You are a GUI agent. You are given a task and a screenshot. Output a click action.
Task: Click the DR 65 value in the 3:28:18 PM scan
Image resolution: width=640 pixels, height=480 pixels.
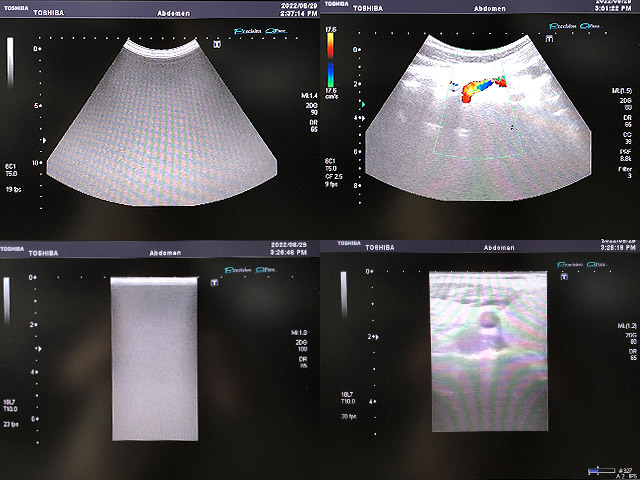tap(633, 354)
